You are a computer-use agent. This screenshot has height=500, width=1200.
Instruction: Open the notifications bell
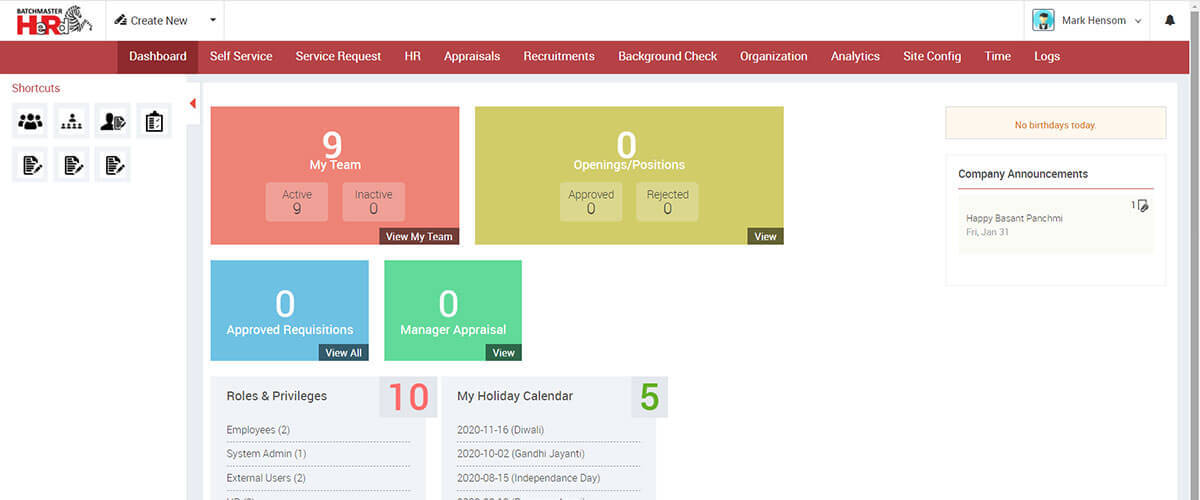[1170, 20]
